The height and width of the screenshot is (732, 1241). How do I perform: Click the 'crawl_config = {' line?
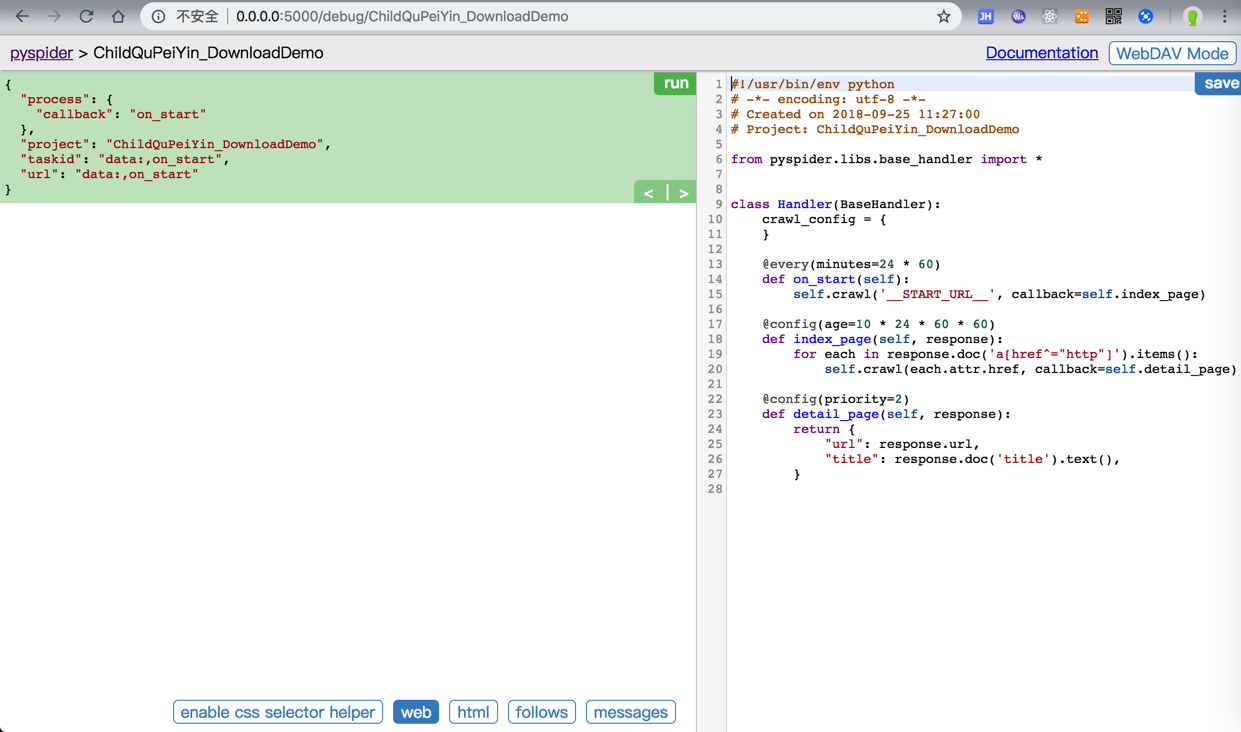824,219
